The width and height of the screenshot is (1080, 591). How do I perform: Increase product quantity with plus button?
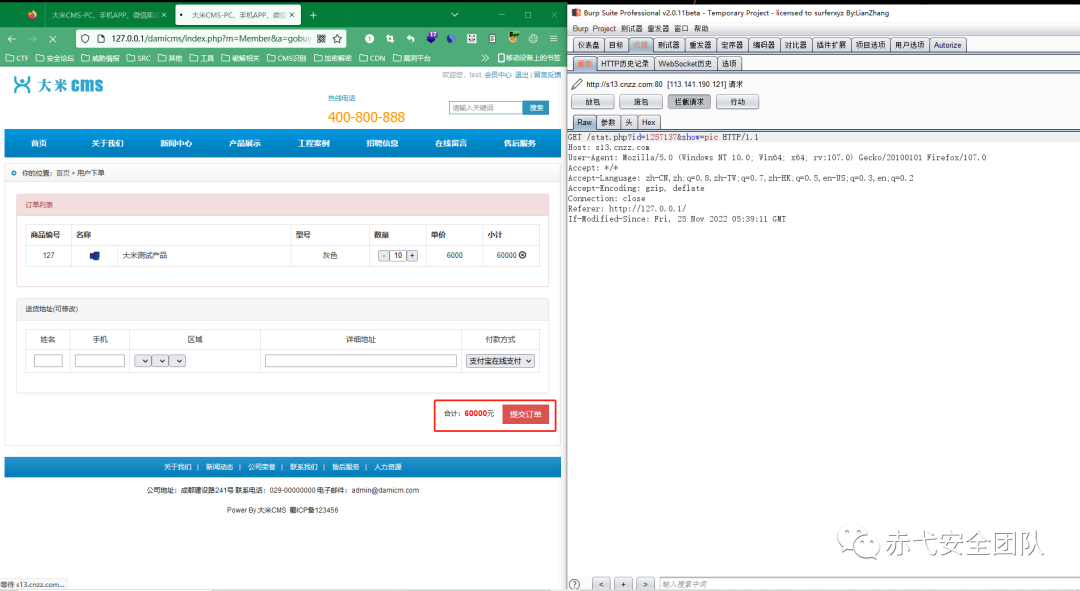pos(412,256)
